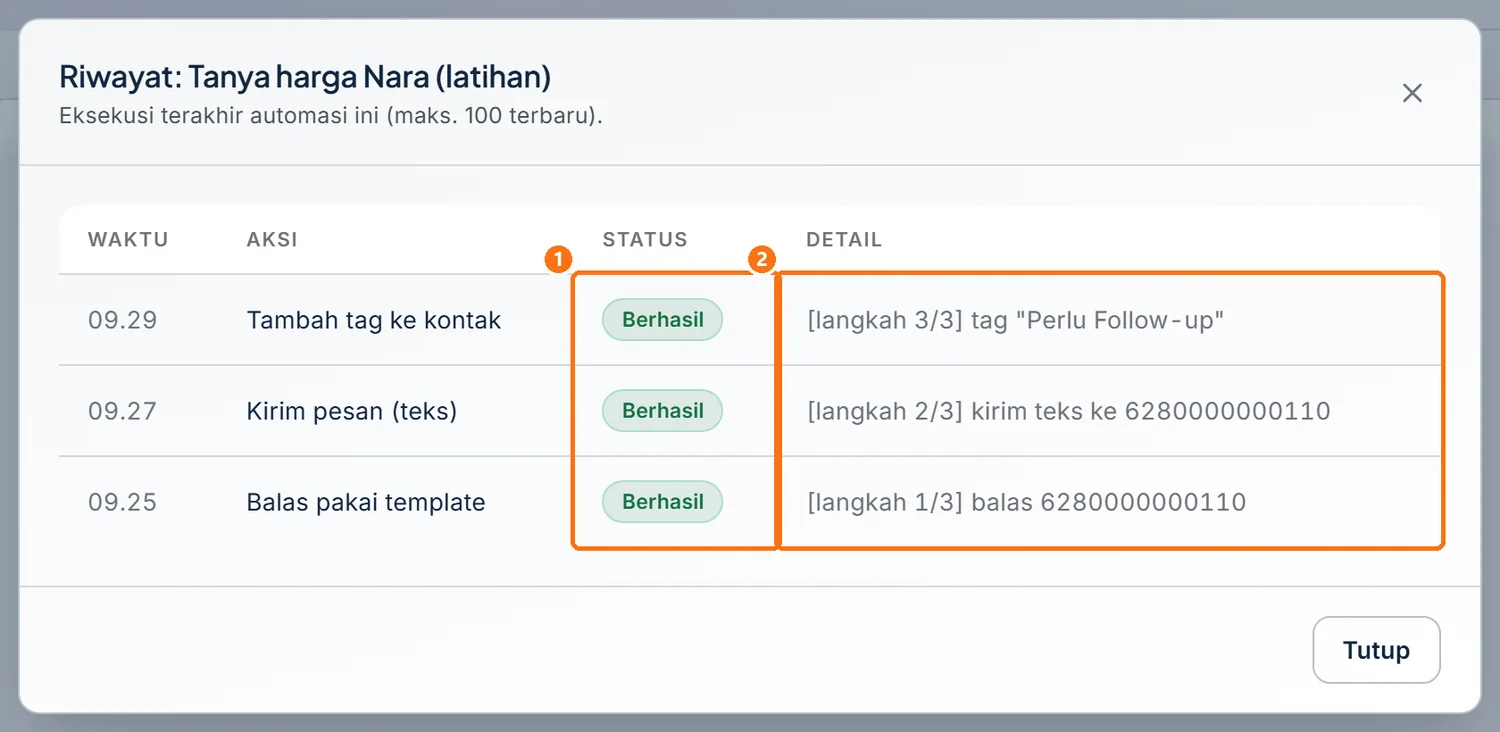
Task: Click the Berhasil badge for Kirim pesan (teks)
Action: coord(662,411)
